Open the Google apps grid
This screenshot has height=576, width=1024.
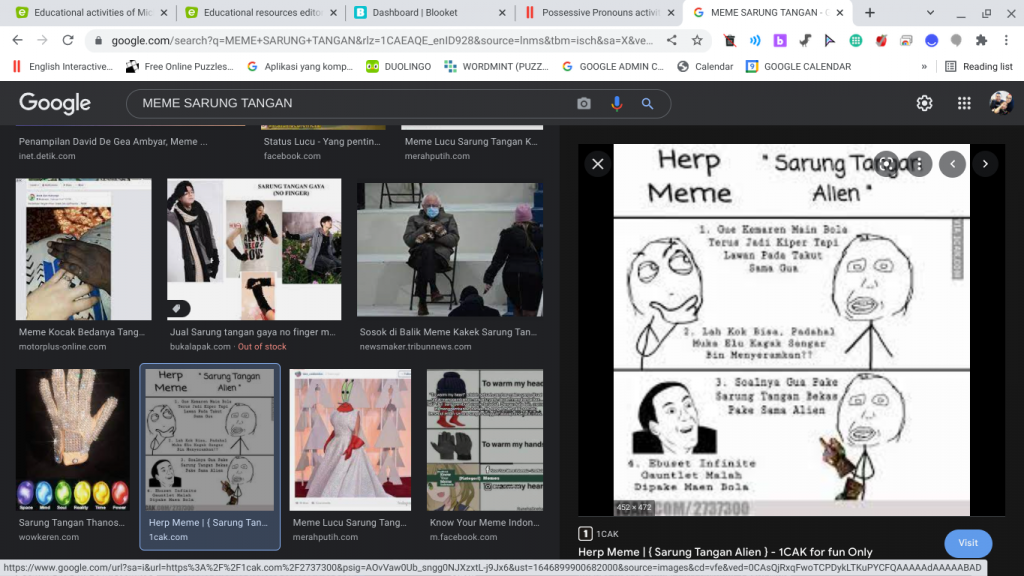964,103
